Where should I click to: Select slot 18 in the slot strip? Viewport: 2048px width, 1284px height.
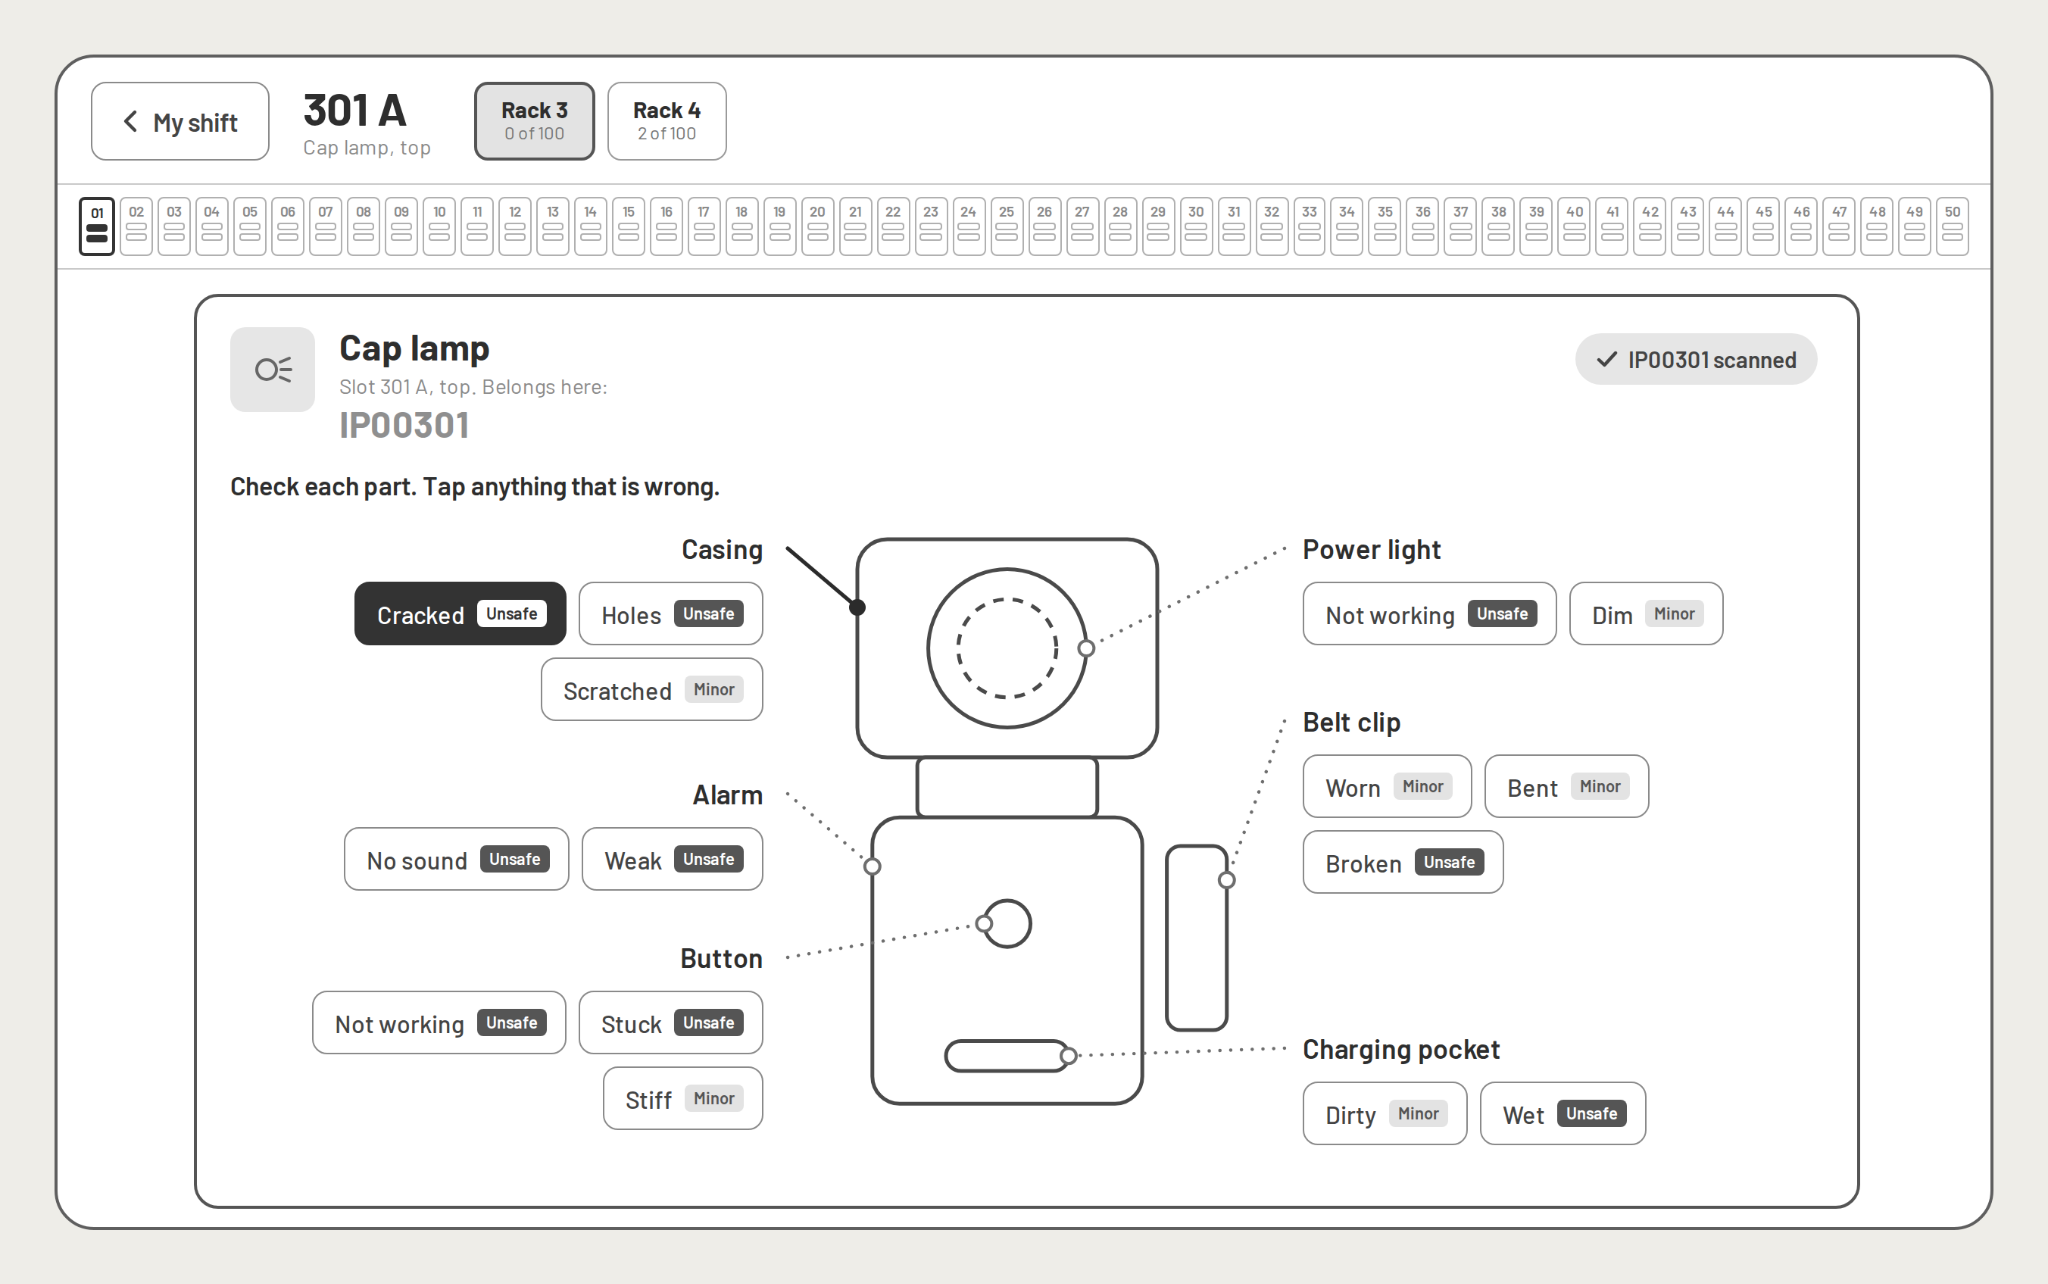(x=742, y=226)
